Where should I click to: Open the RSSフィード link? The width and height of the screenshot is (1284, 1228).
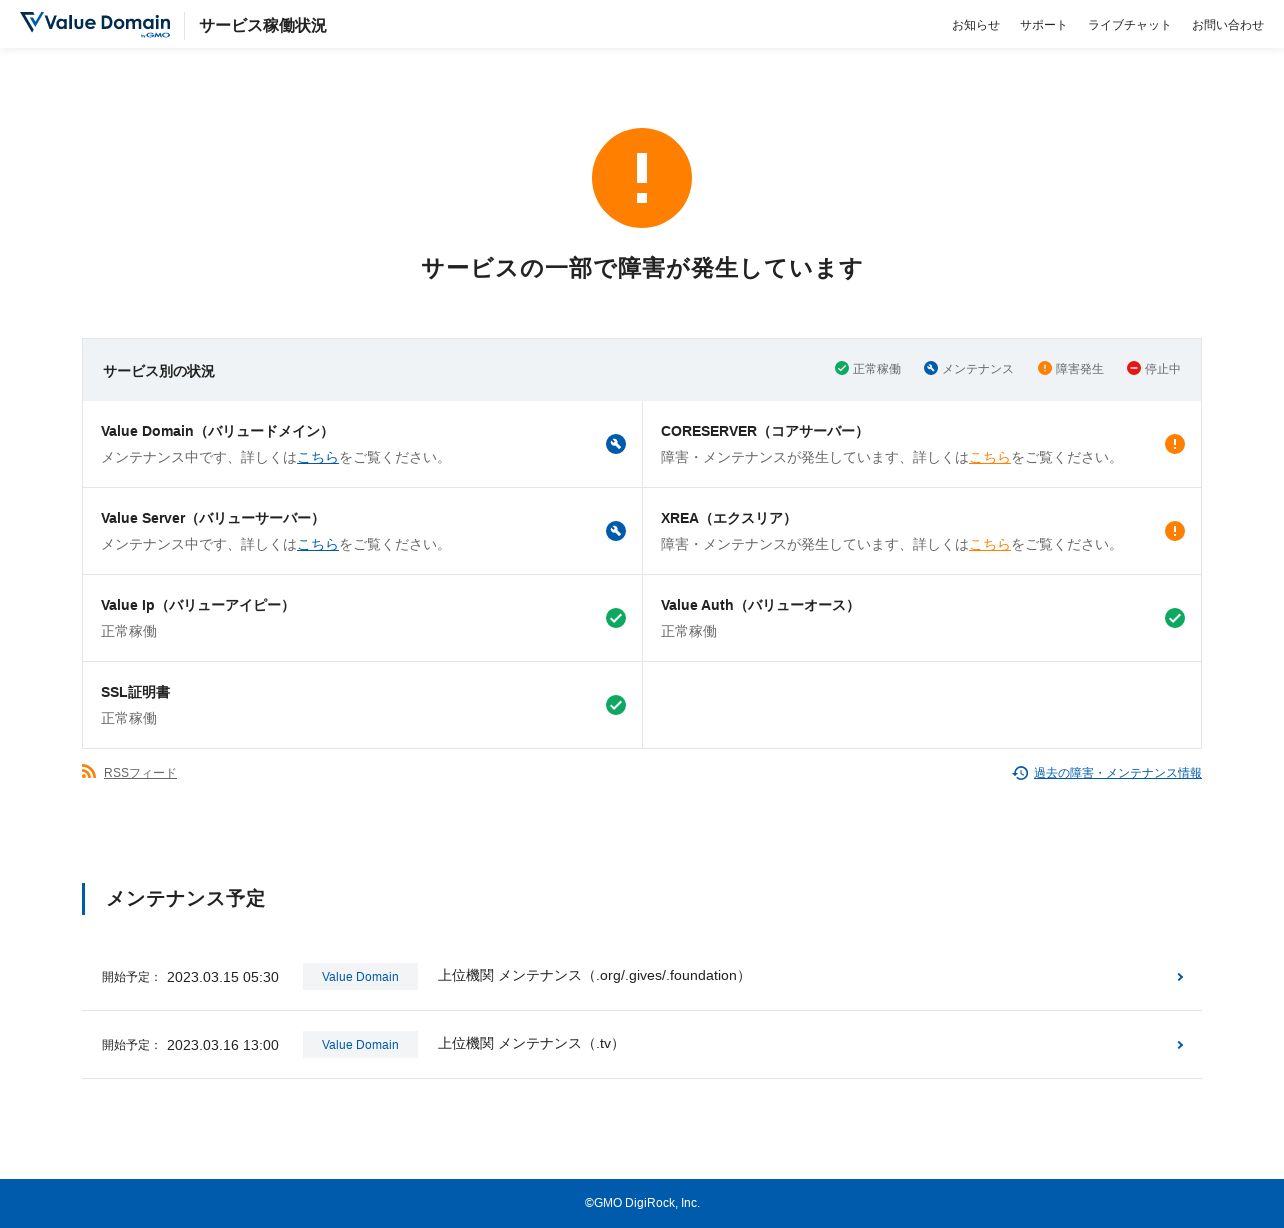[x=140, y=773]
